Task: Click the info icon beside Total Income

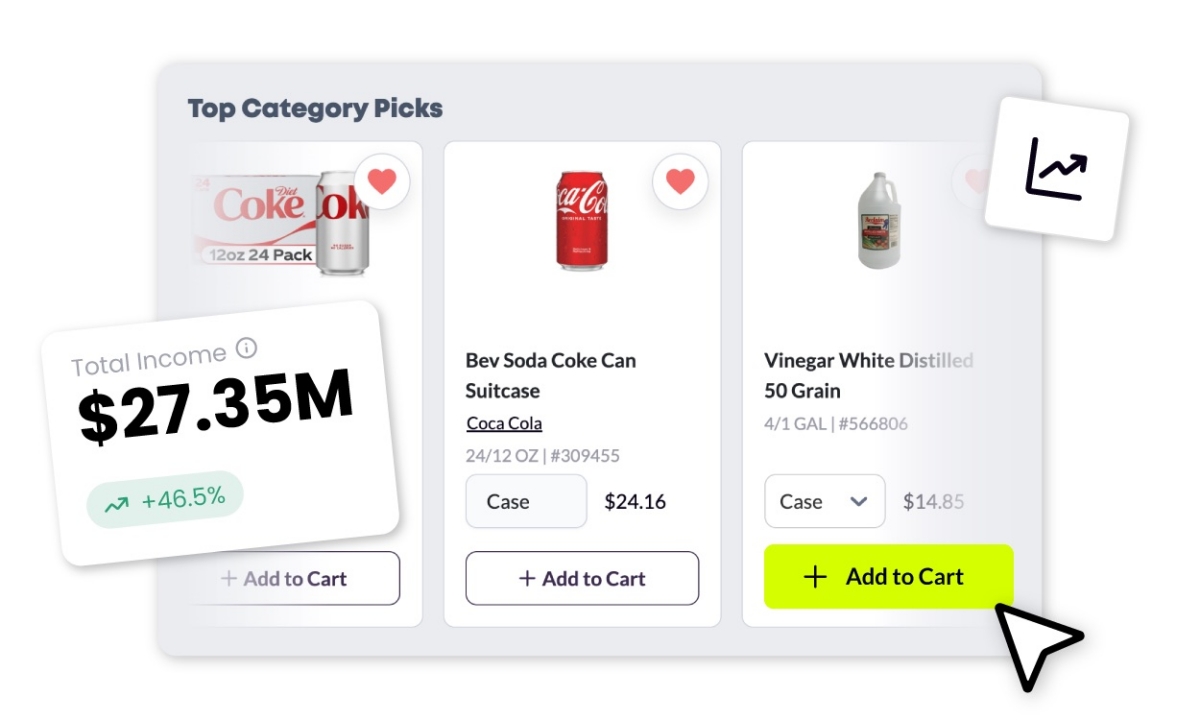Action: [x=246, y=348]
